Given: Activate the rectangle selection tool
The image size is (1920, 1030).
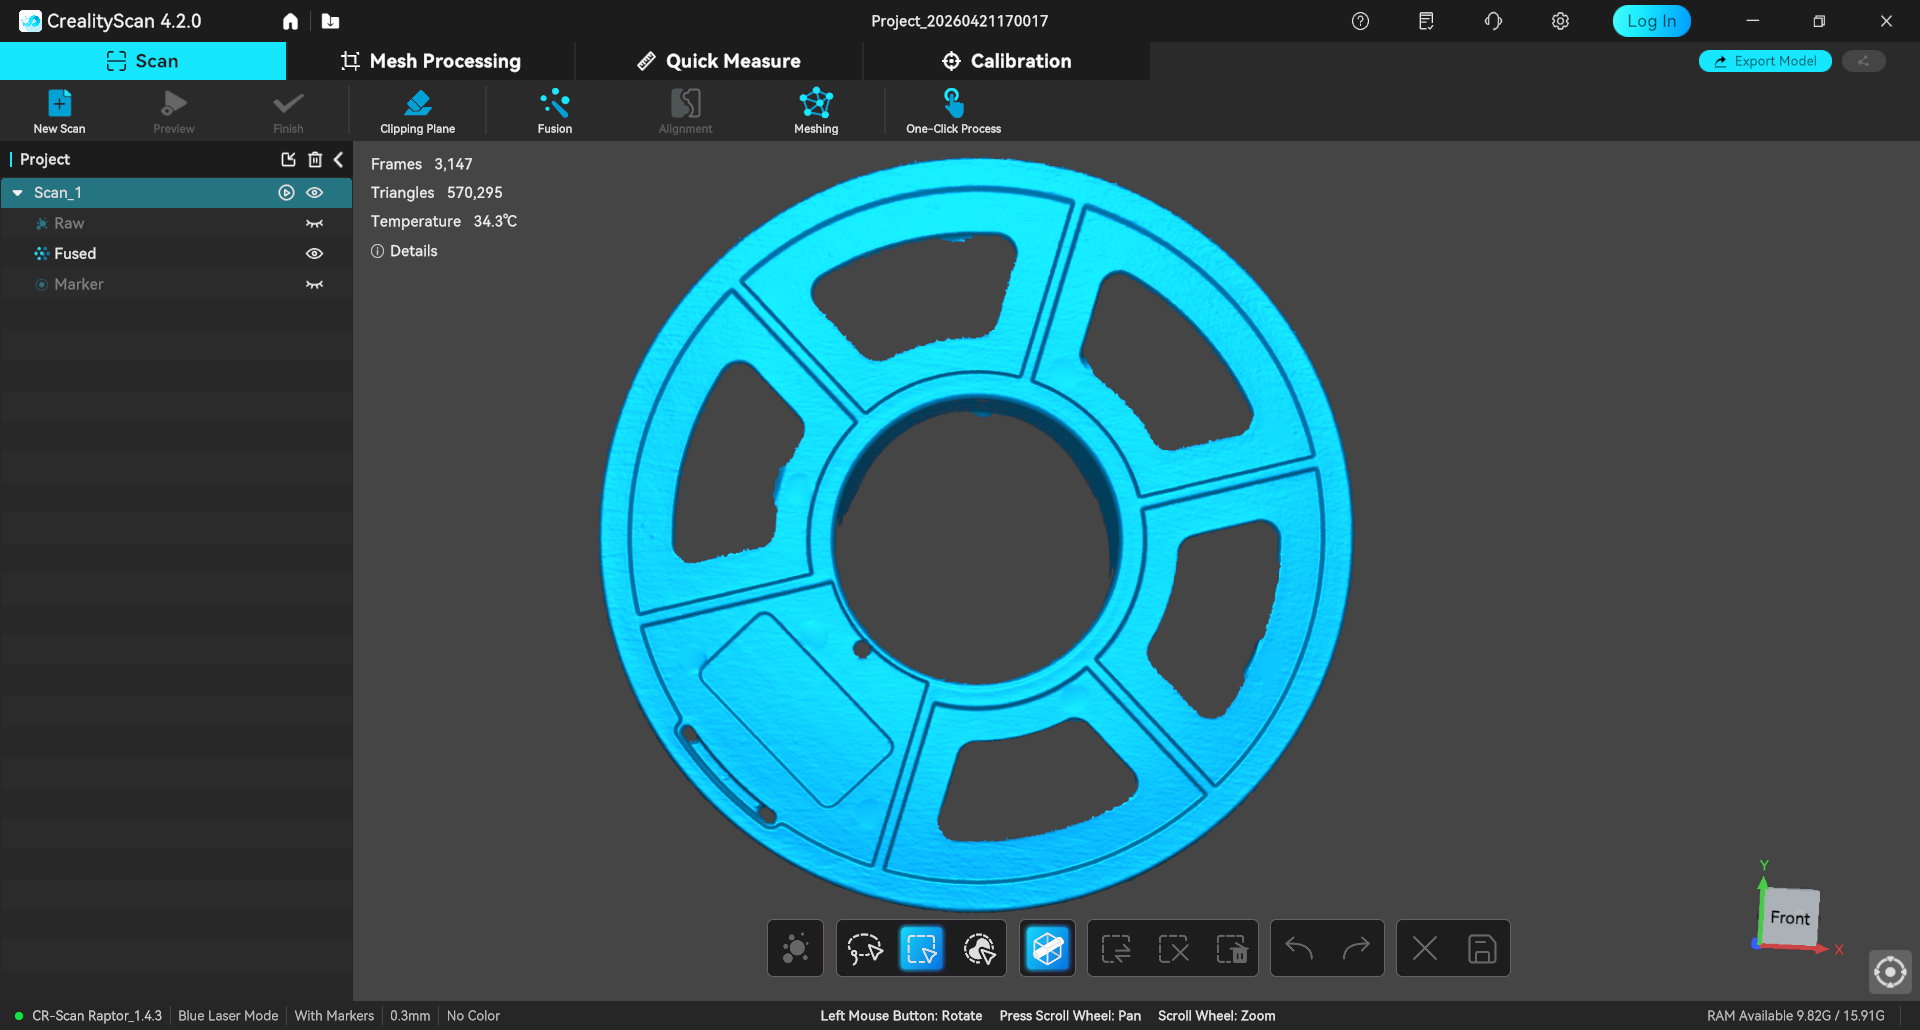Looking at the screenshot, I should pos(921,948).
